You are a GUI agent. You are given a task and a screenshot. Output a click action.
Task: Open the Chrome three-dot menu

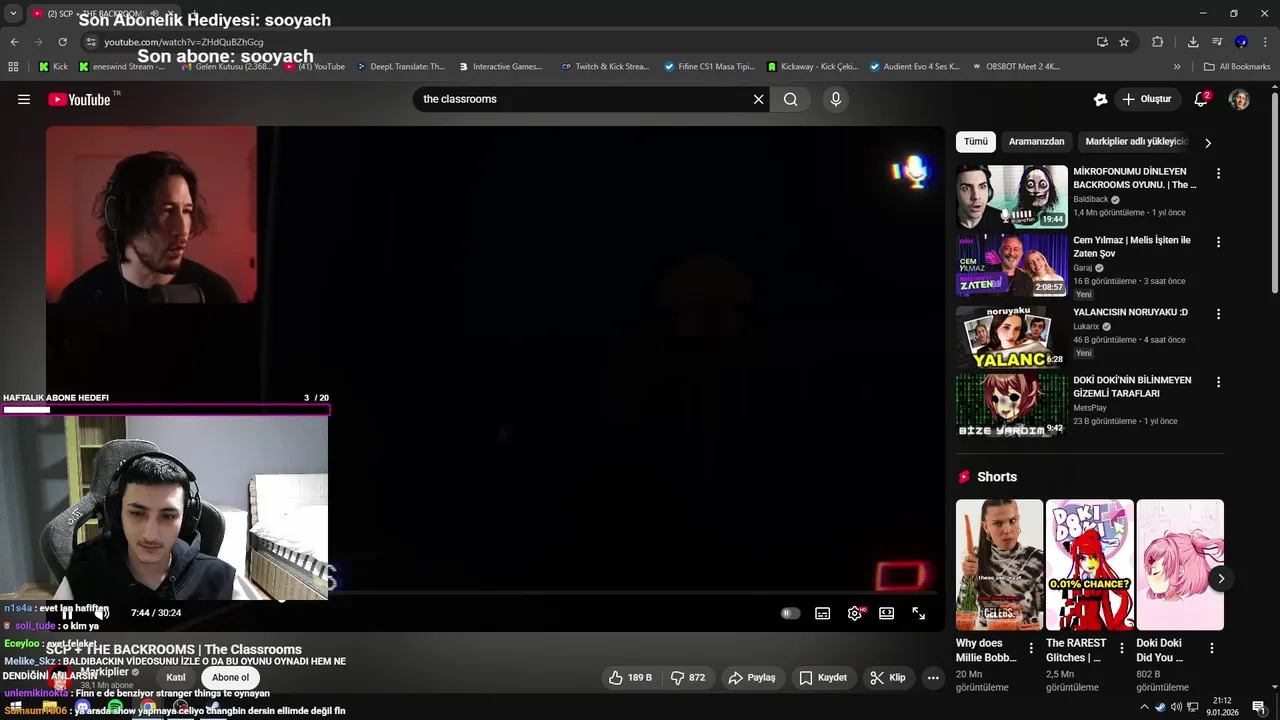pos(1266,42)
